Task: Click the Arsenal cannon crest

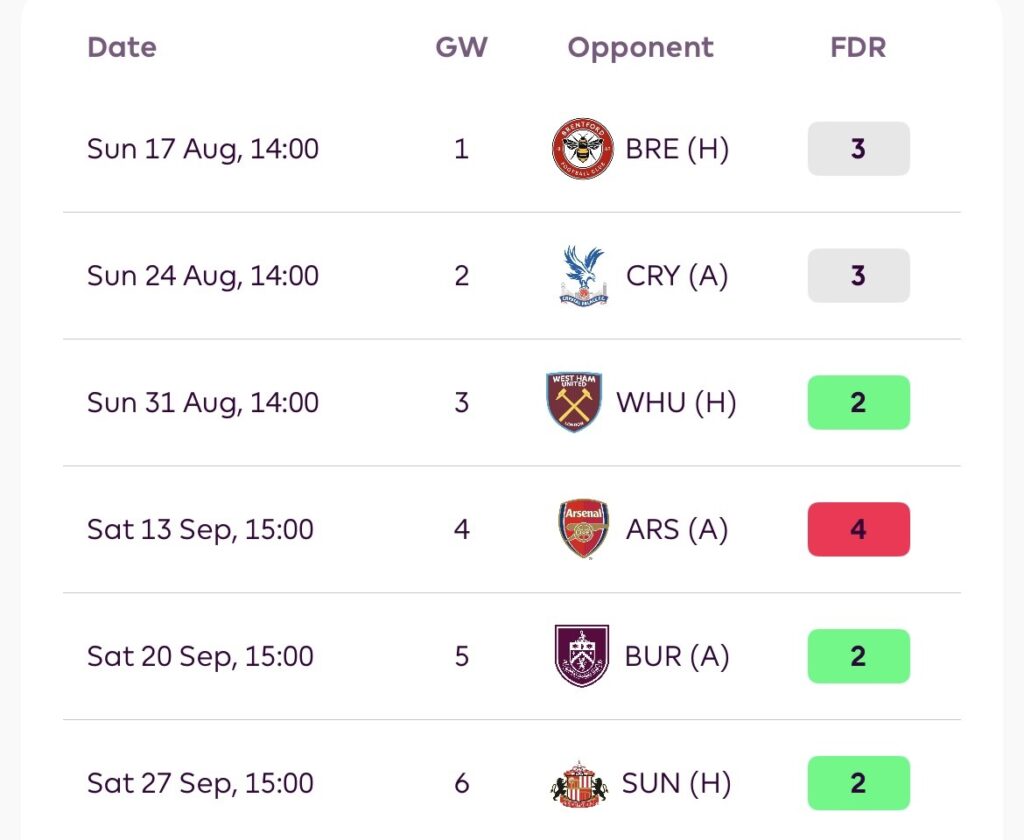Action: [583, 529]
